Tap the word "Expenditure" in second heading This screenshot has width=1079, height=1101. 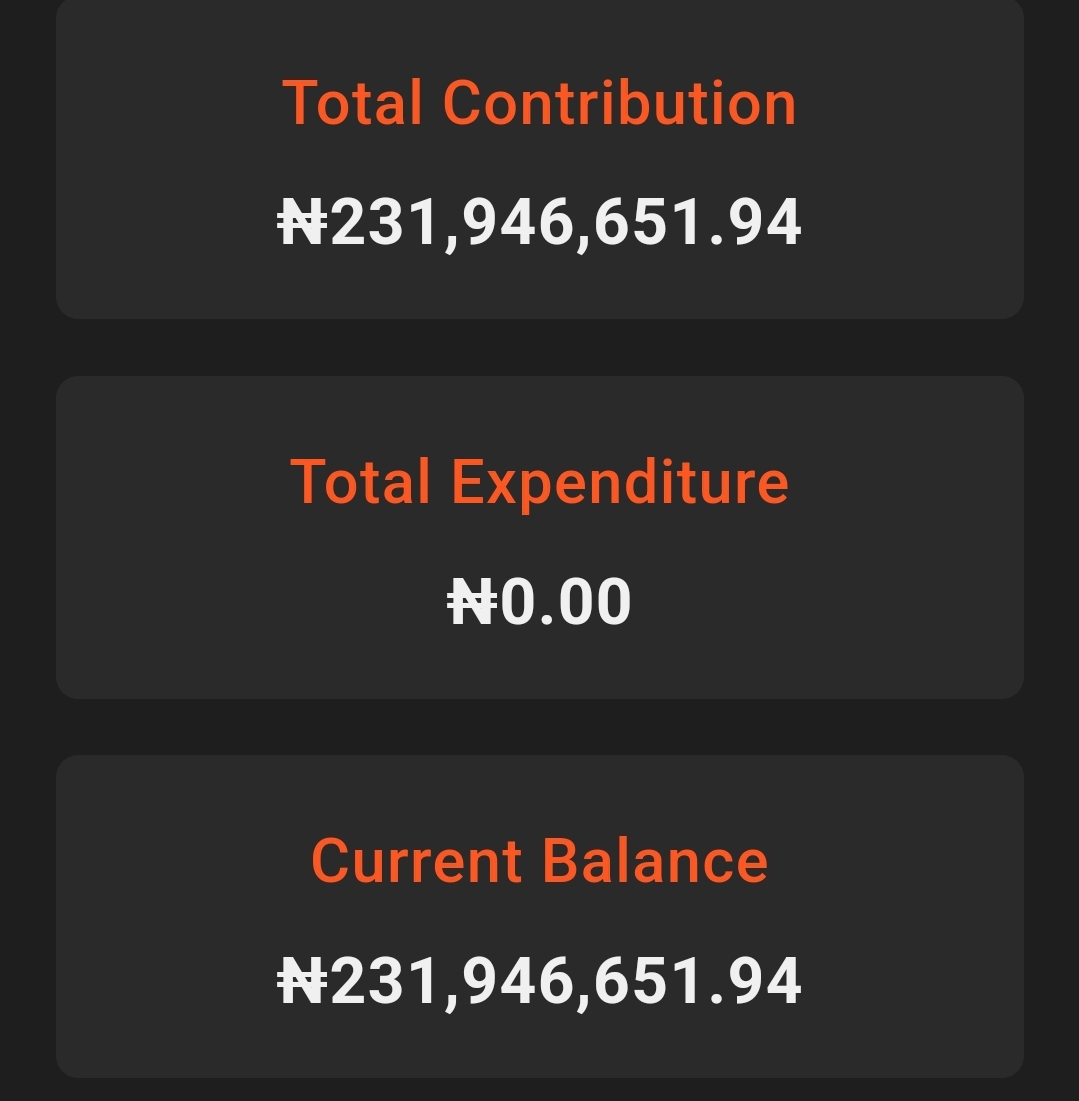pyautogui.click(x=619, y=481)
